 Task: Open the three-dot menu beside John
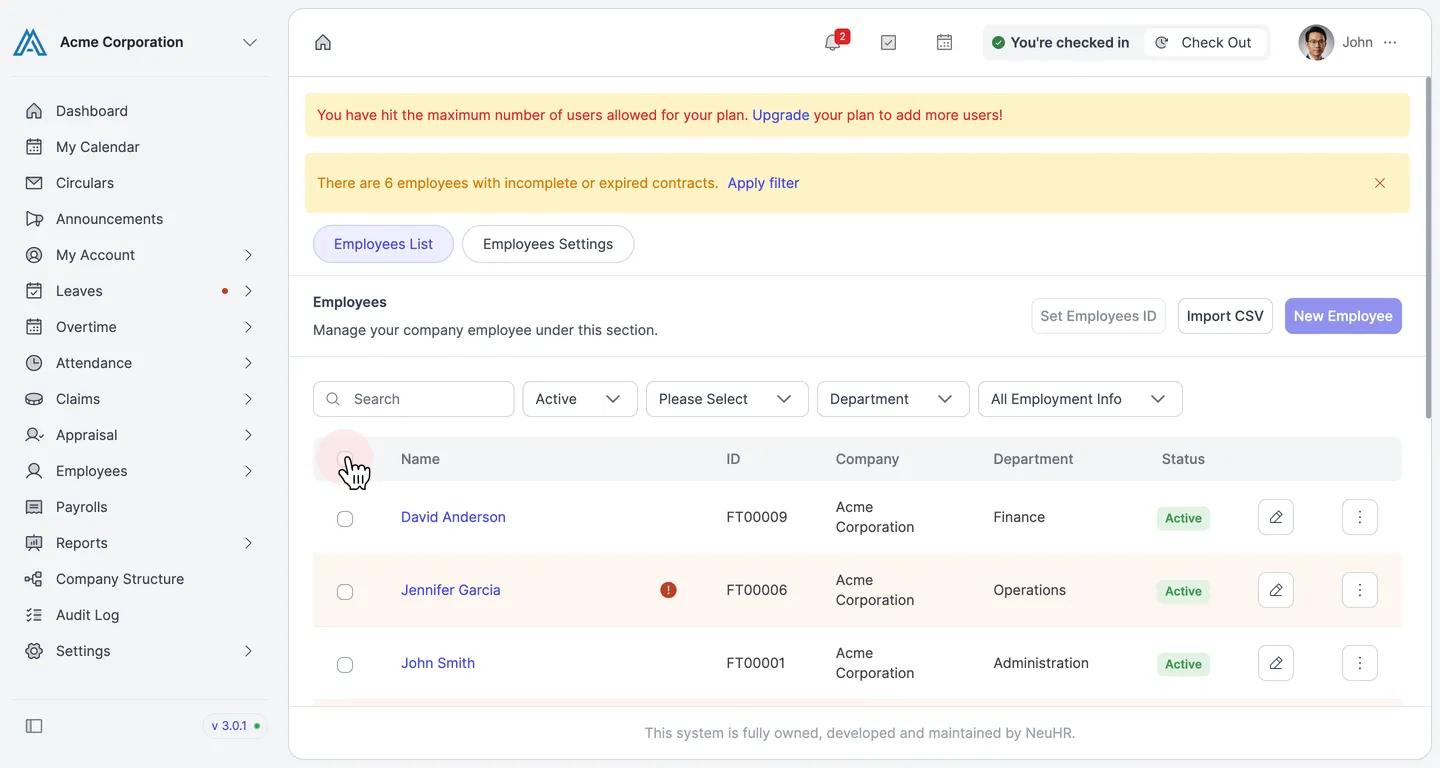tap(1390, 42)
